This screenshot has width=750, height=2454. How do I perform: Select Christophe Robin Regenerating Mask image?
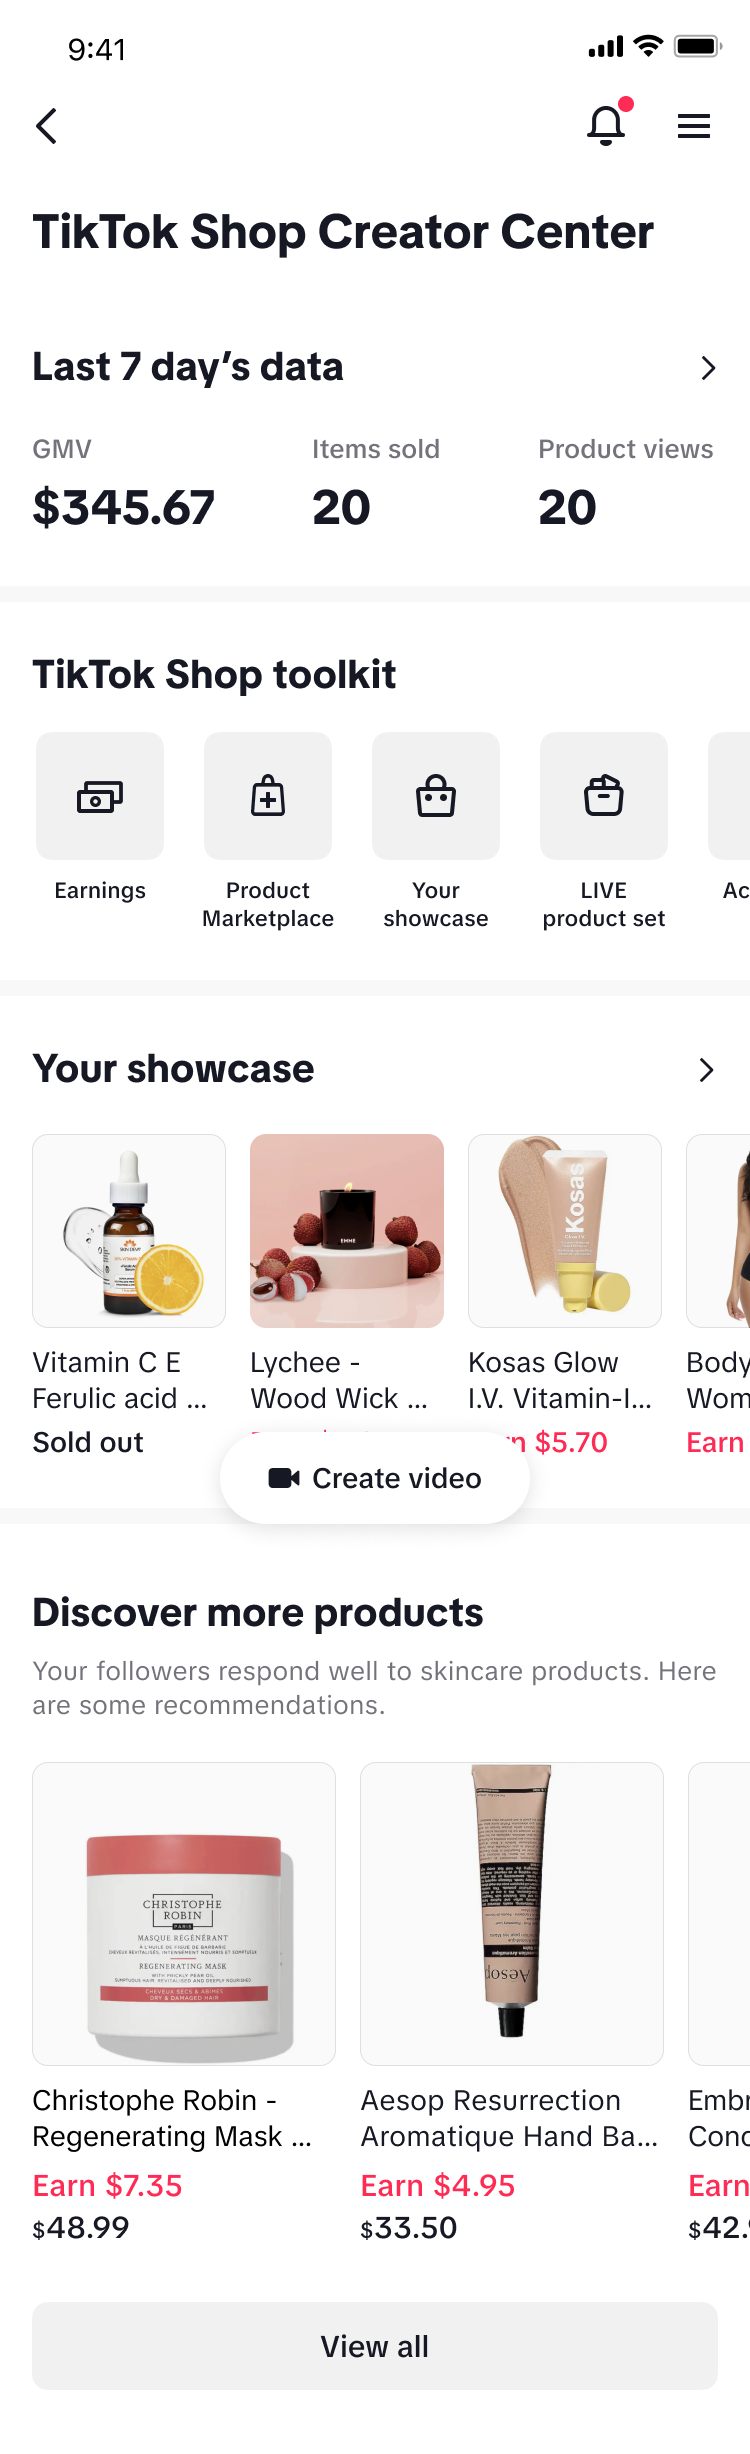(x=184, y=1914)
